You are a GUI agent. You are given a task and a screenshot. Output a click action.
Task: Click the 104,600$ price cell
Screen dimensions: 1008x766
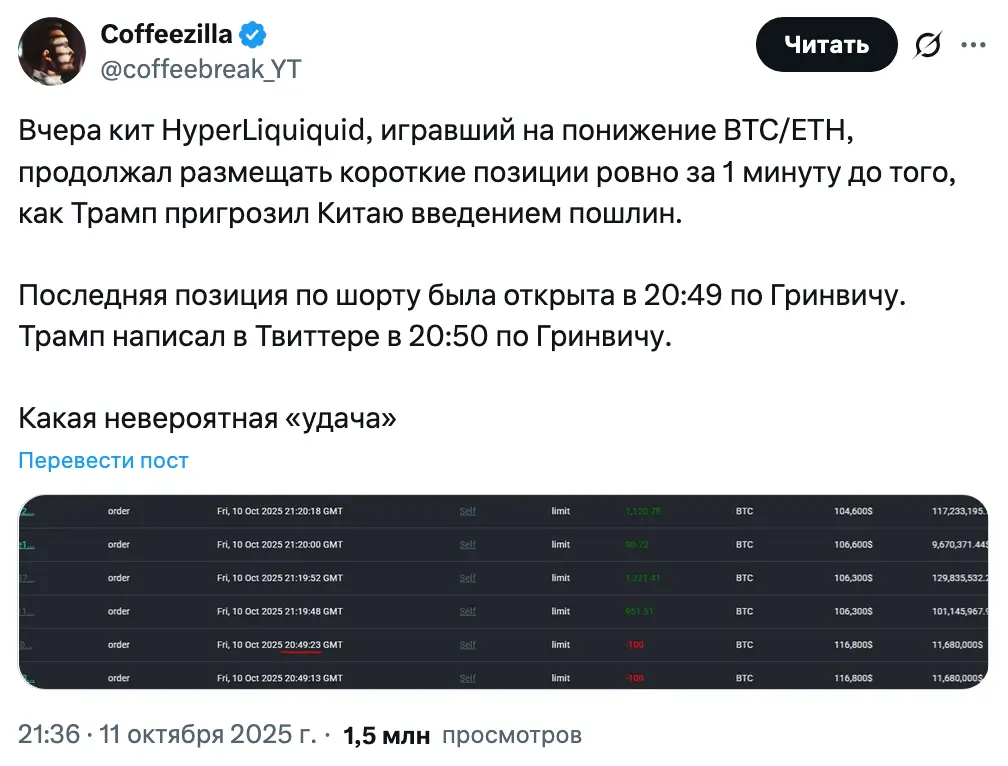853,511
